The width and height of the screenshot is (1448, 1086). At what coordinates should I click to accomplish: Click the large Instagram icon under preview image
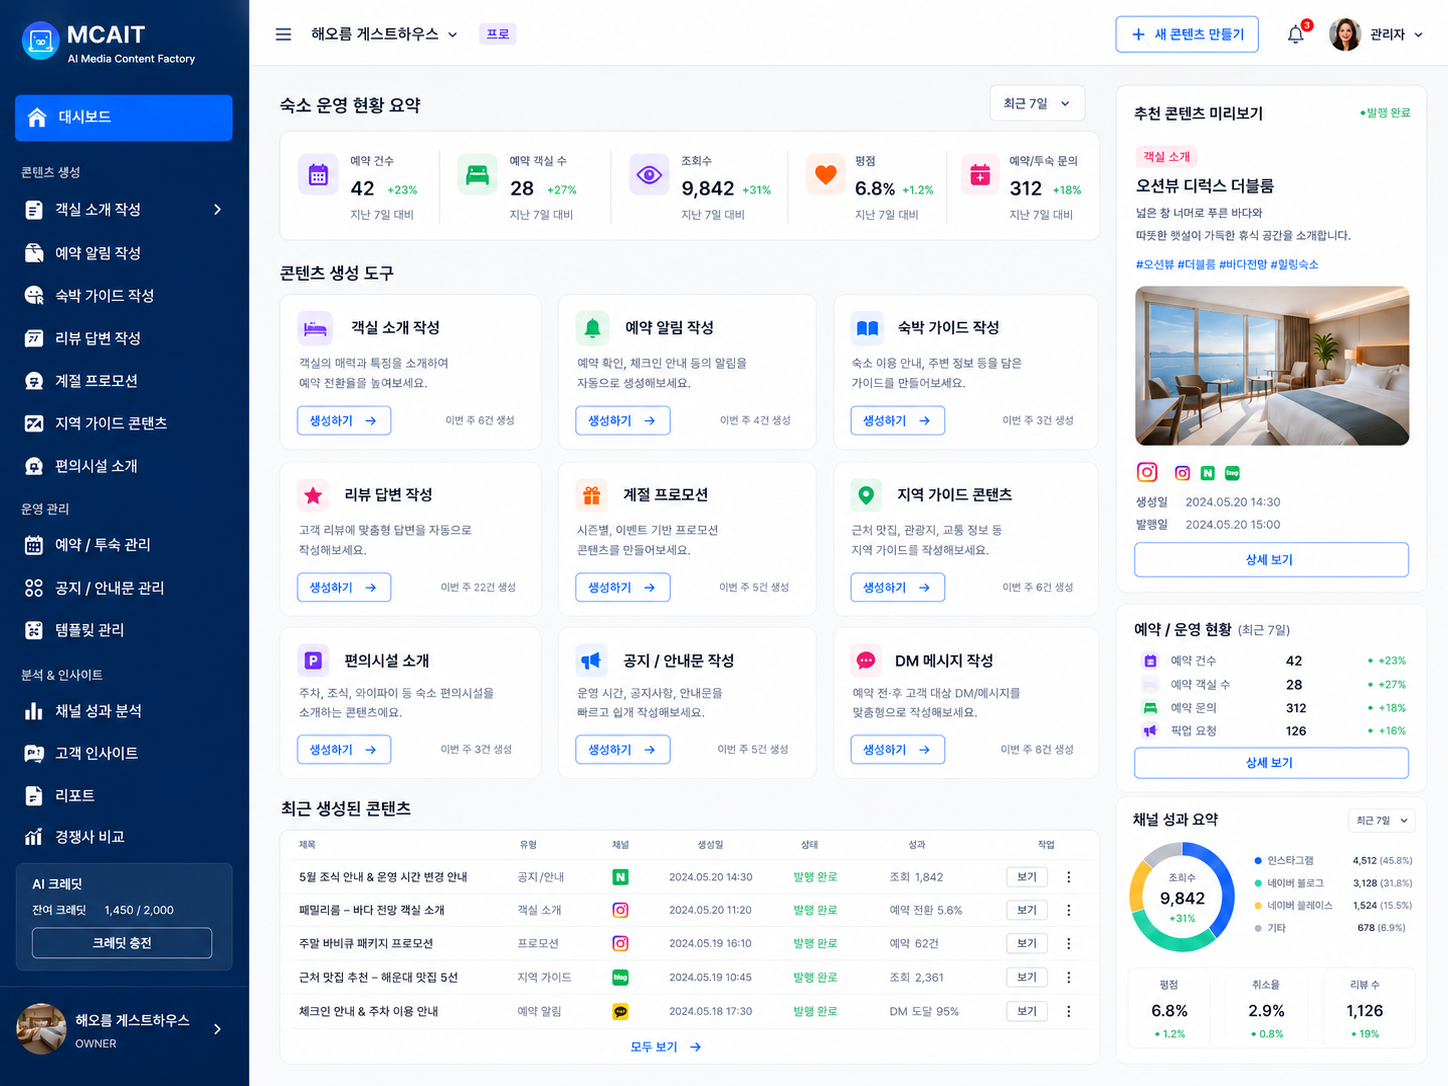[x=1147, y=472]
